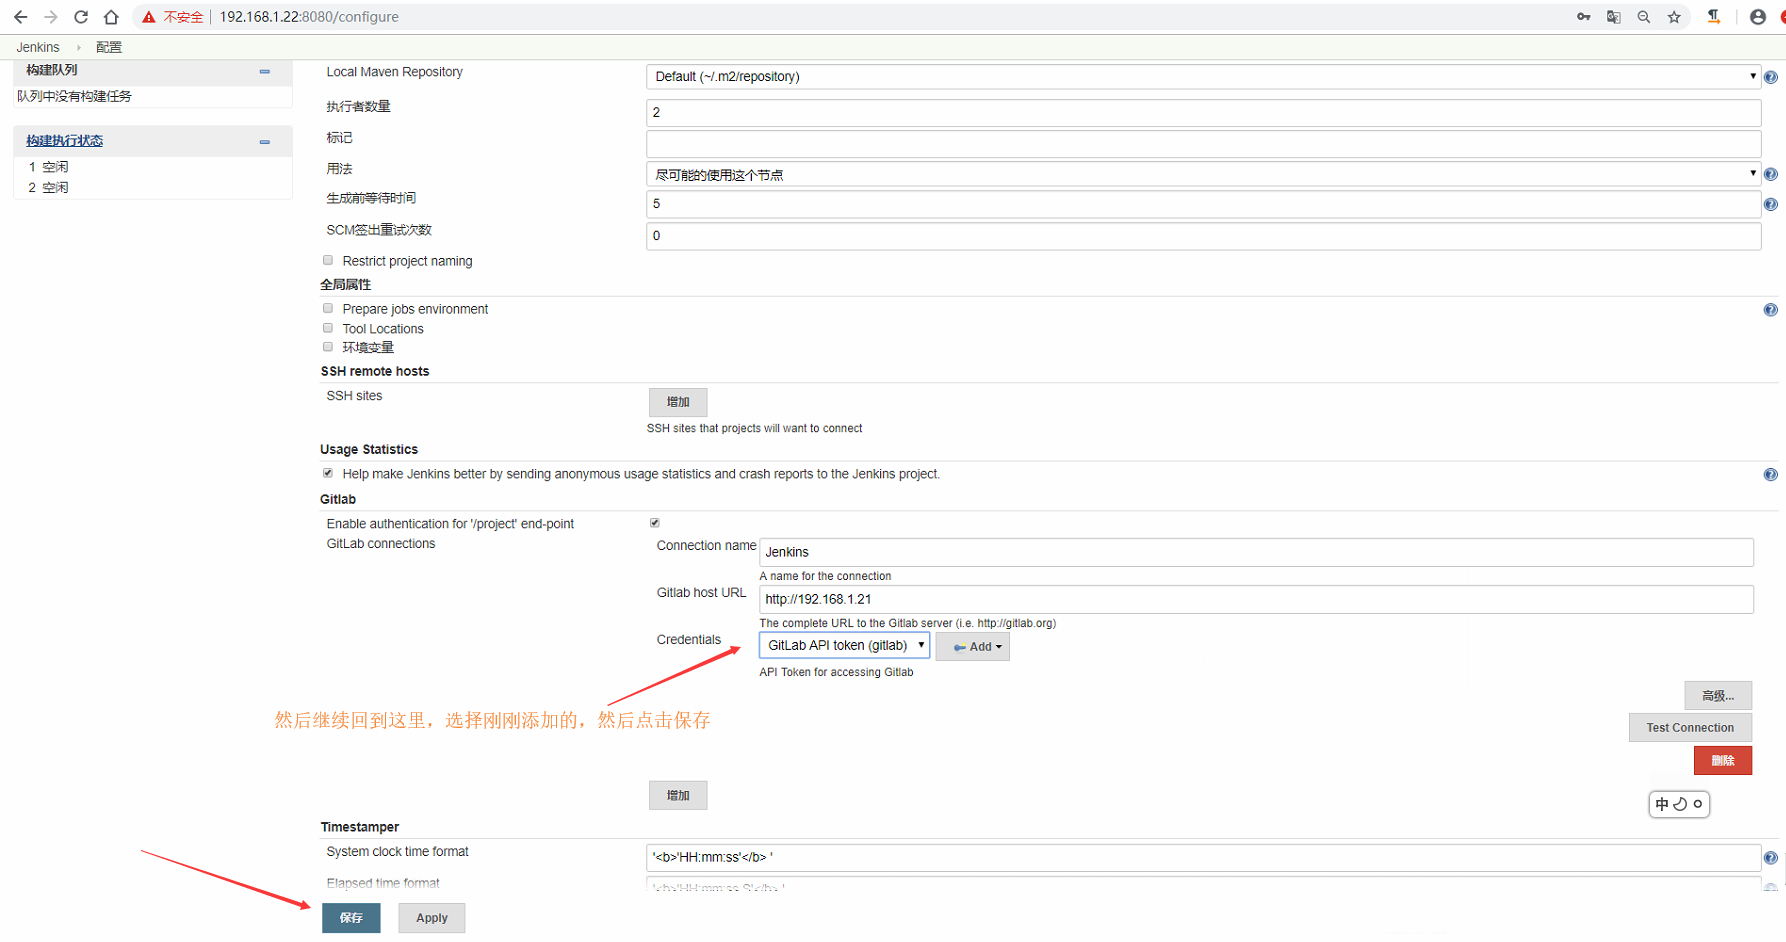The image size is (1786, 942).
Task: Open the 构建执行状态 link
Action: point(64,141)
